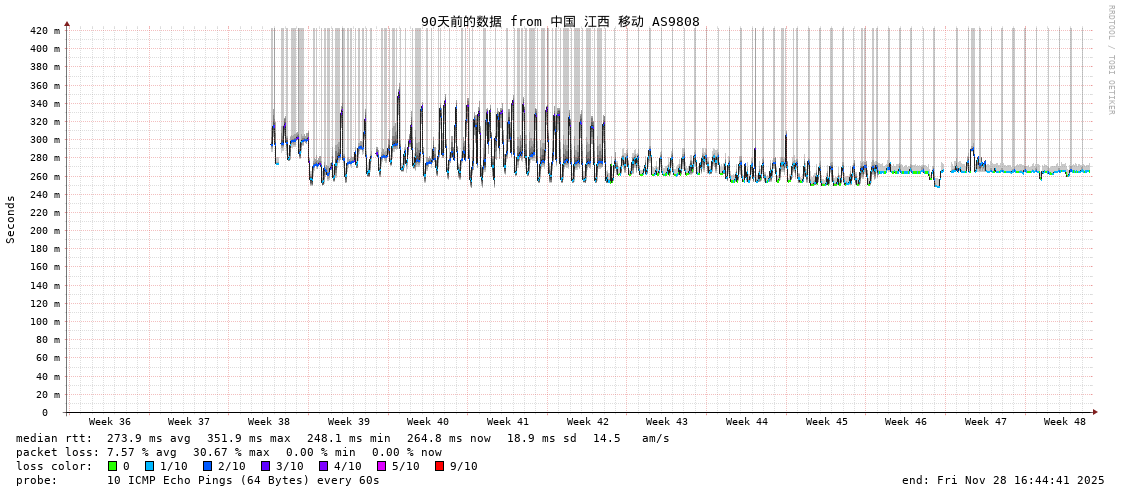Click the 200 m y-axis tick label
1121x494 pixels.
click(x=44, y=230)
